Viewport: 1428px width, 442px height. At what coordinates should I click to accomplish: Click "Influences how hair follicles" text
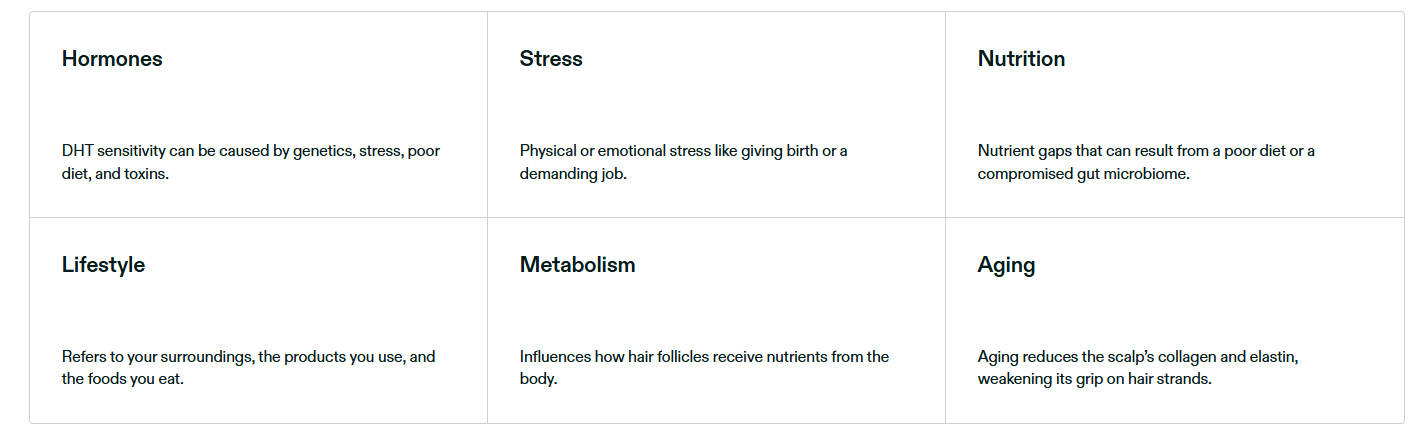624,357
